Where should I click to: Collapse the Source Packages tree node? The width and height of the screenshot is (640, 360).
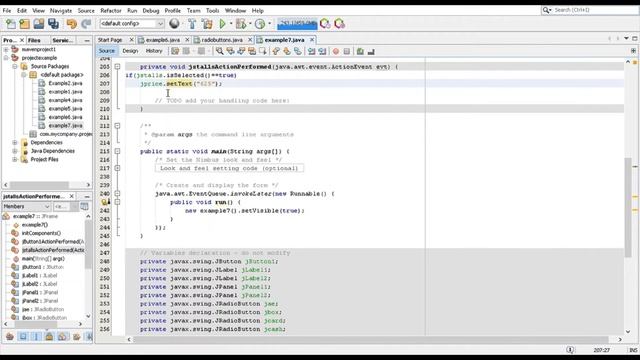click(x=15, y=66)
